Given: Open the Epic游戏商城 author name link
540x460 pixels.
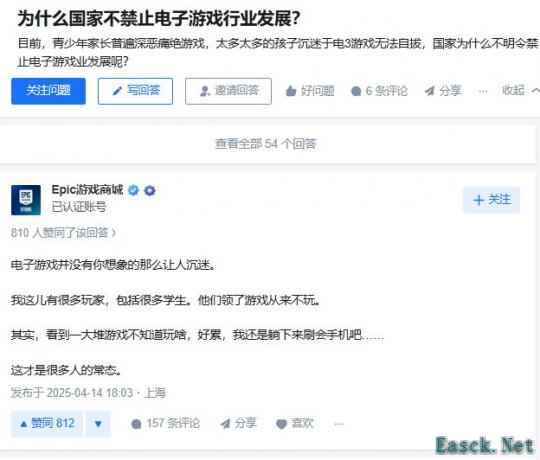Looking at the screenshot, I should point(87,190).
